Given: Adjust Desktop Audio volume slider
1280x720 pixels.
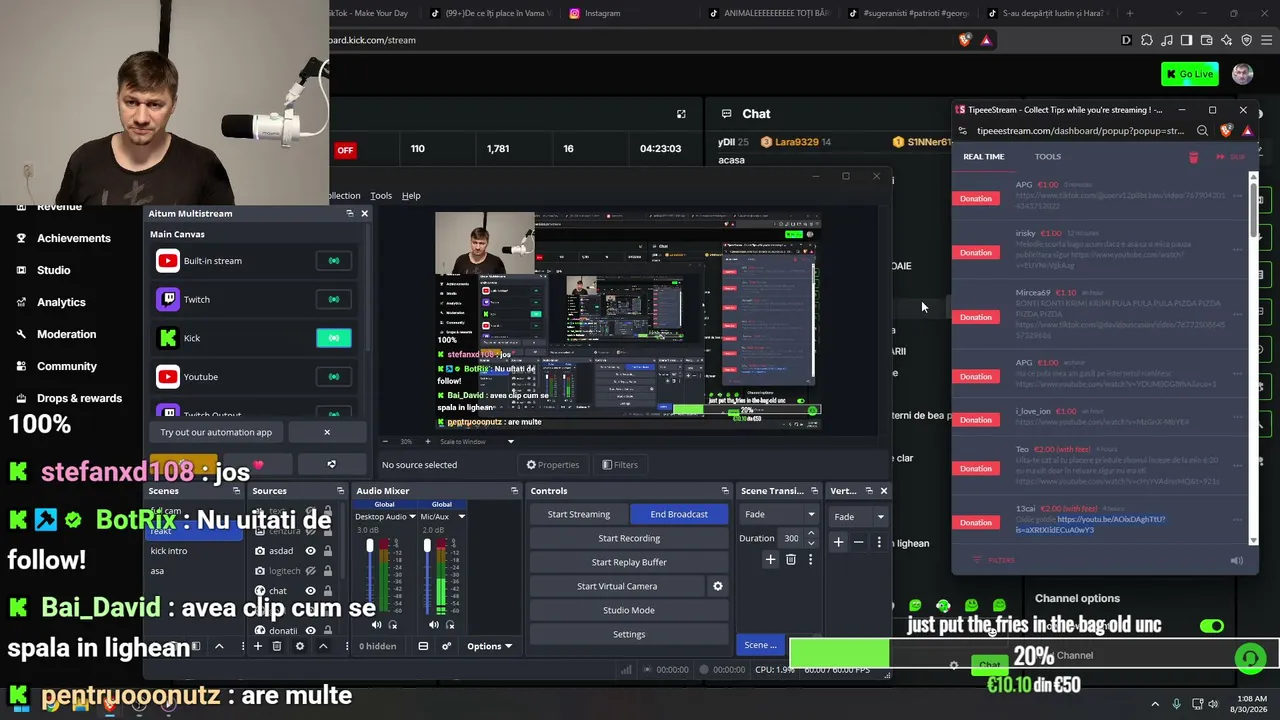Looking at the screenshot, I should click(x=370, y=545).
